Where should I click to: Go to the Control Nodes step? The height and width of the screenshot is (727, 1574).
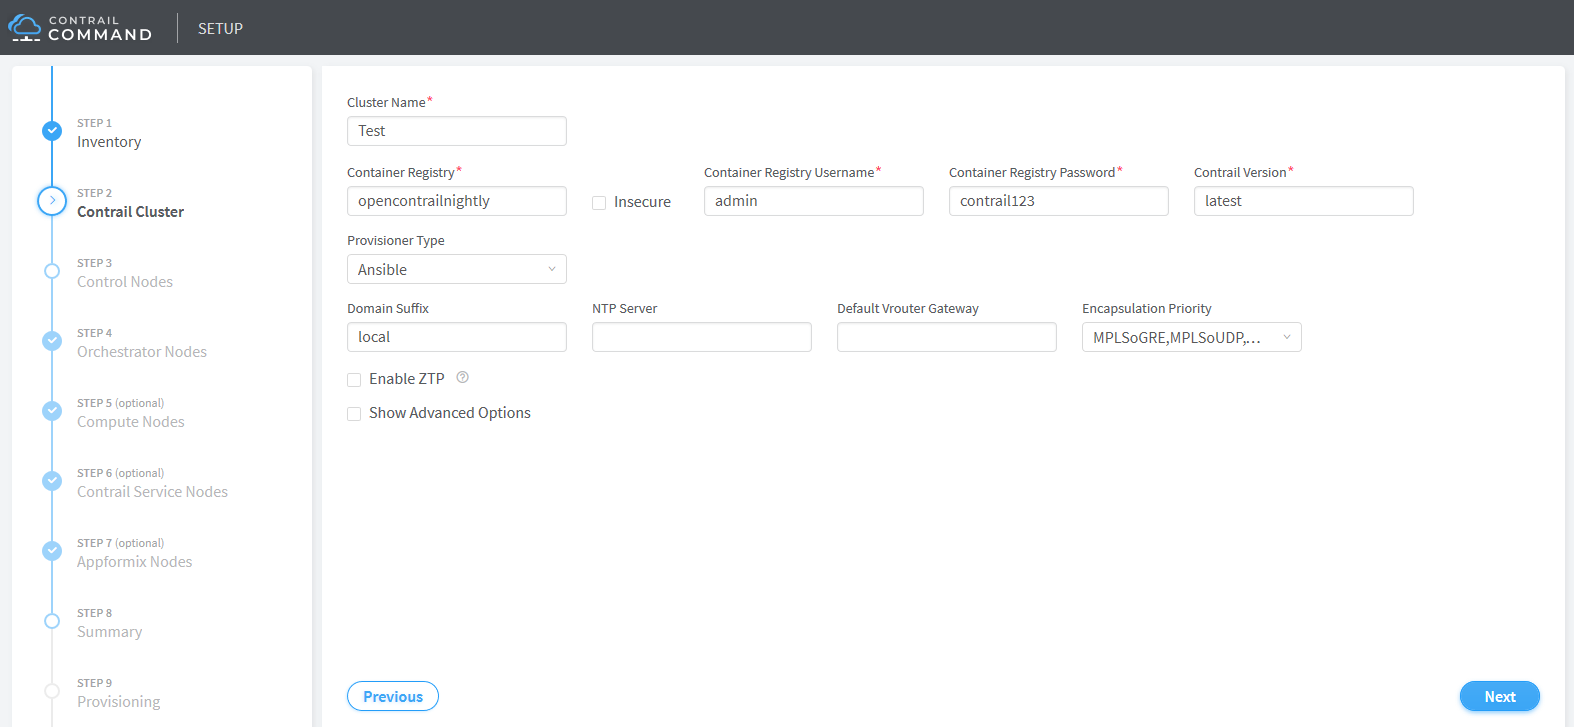pyautogui.click(x=125, y=282)
